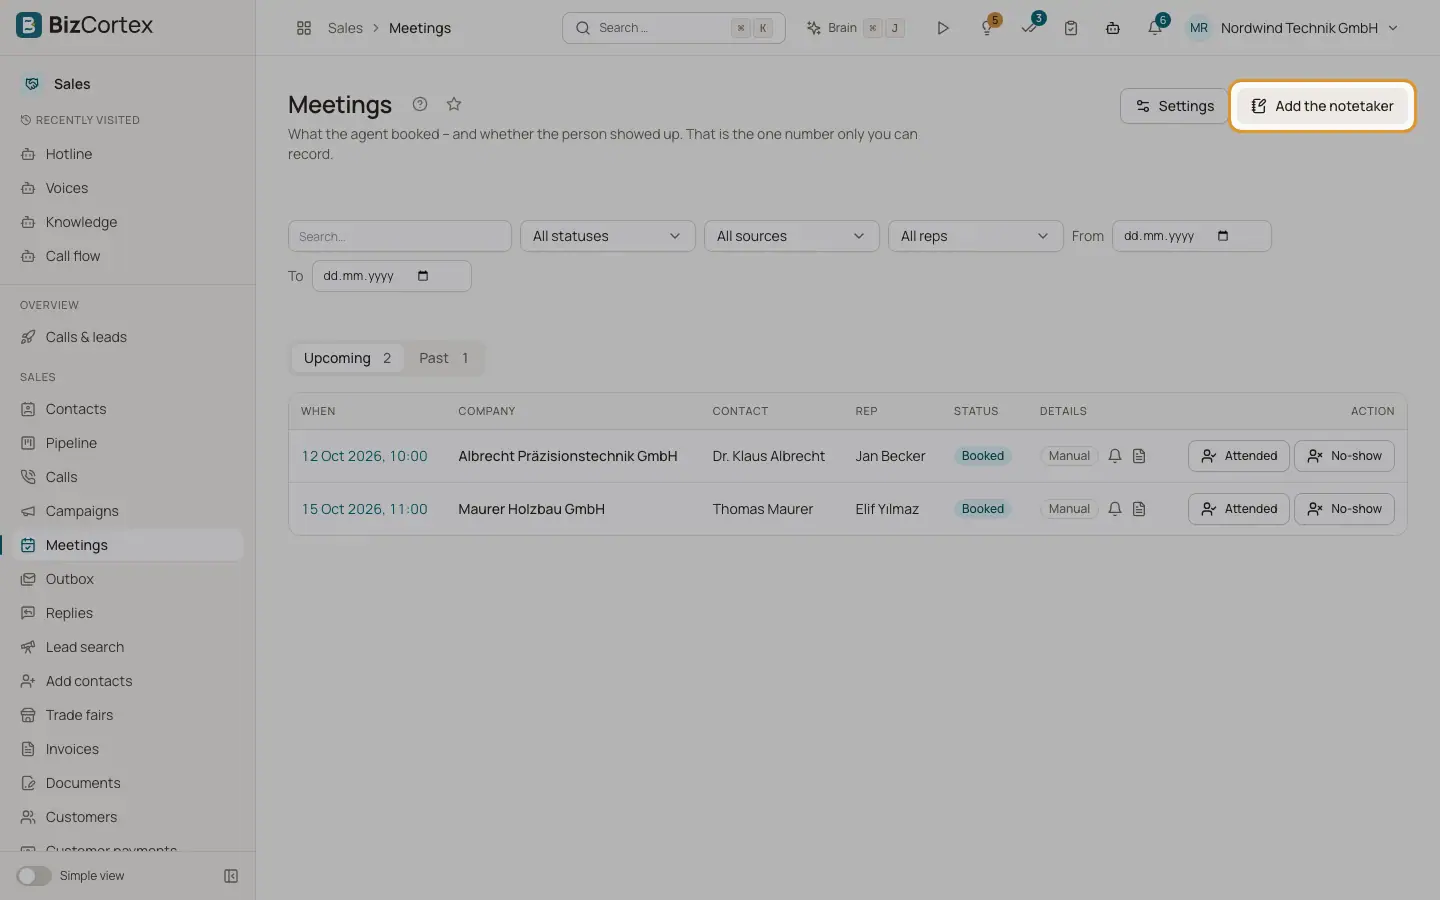
Task: Open the Brain assistant button
Action: point(856,28)
